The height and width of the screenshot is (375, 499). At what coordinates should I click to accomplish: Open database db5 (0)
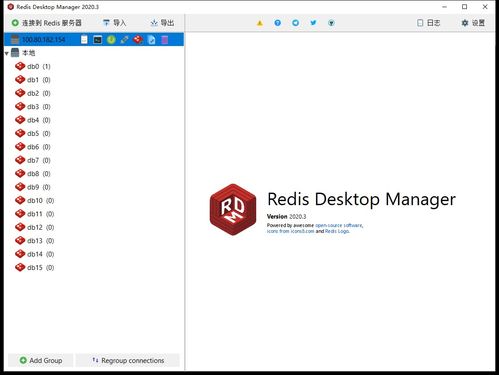click(x=33, y=133)
